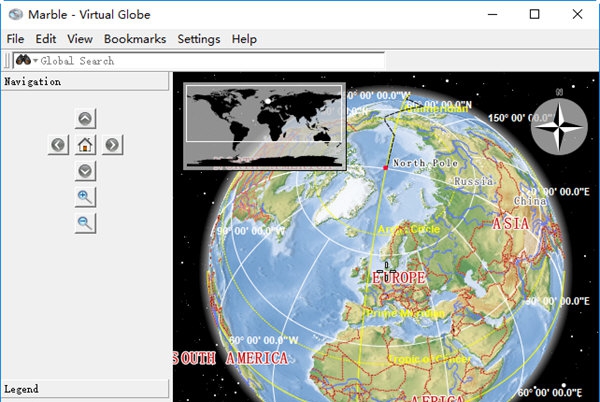The width and height of the screenshot is (600, 402).
Task: Open the search binoculars dropdown arrow
Action: (35, 61)
